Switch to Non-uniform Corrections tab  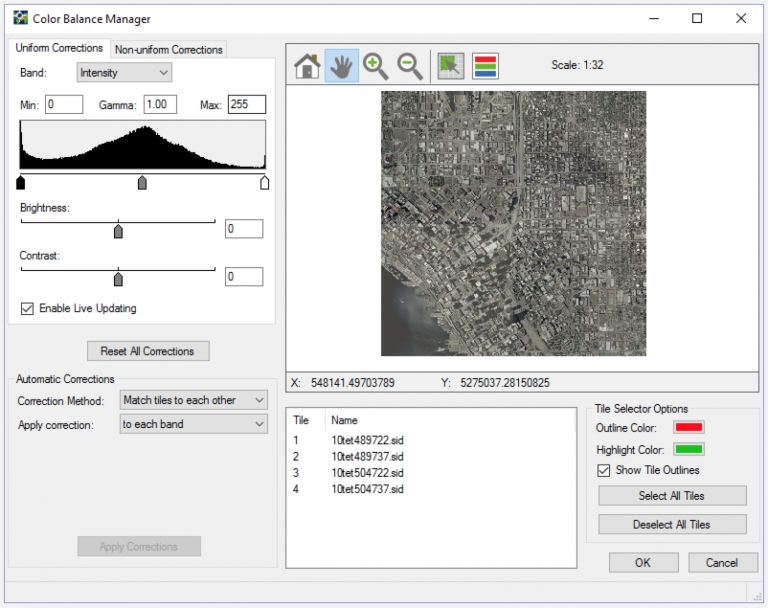(168, 49)
